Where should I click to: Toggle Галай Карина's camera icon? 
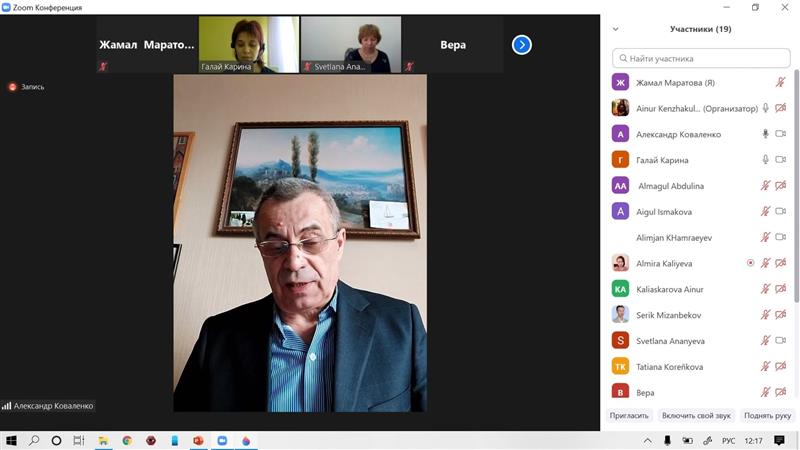[780, 160]
